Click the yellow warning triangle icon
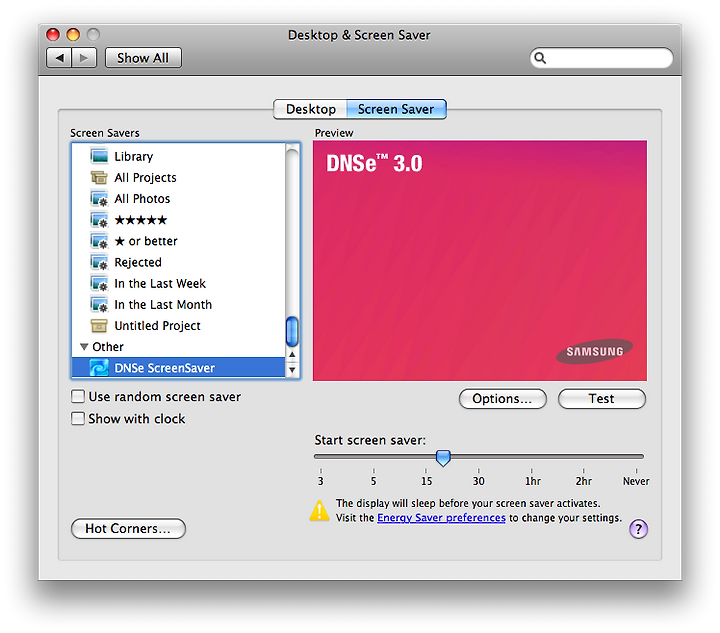Viewport: 720px width, 633px height. click(319, 511)
